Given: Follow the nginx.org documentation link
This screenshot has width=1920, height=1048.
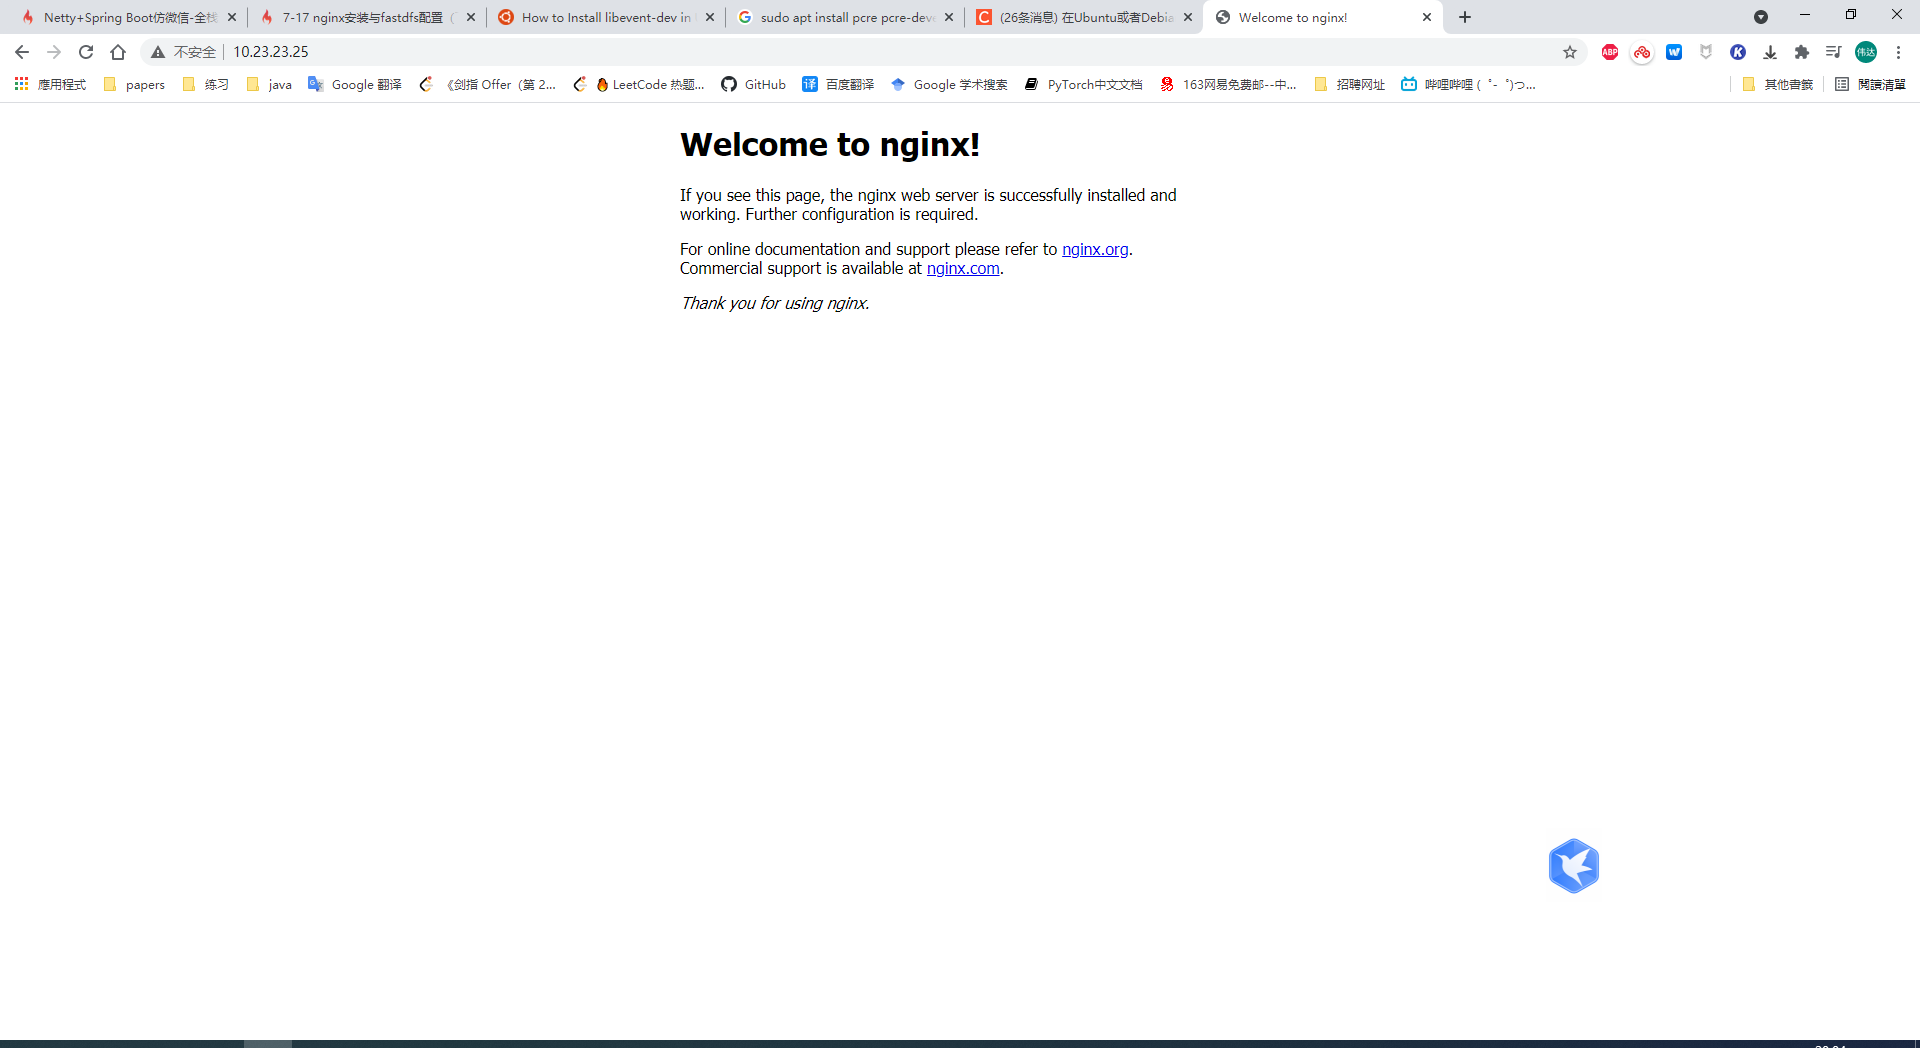Looking at the screenshot, I should [1095, 249].
